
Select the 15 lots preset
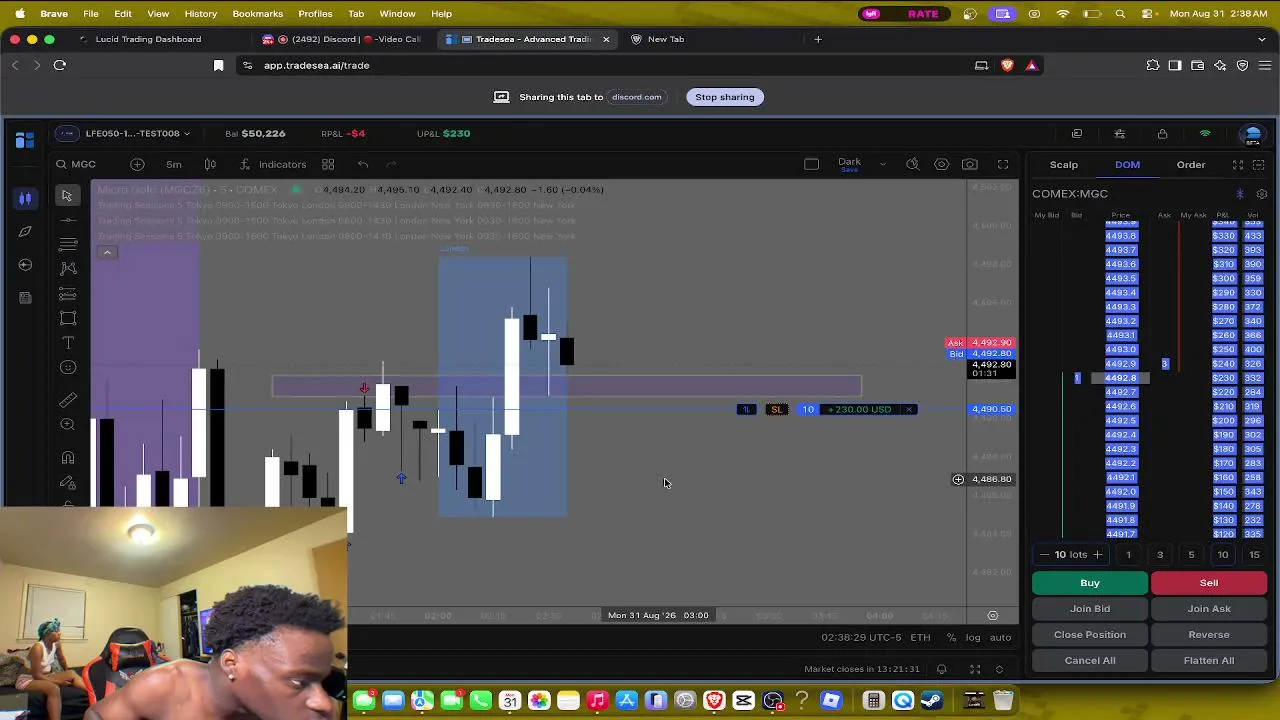click(x=1254, y=554)
